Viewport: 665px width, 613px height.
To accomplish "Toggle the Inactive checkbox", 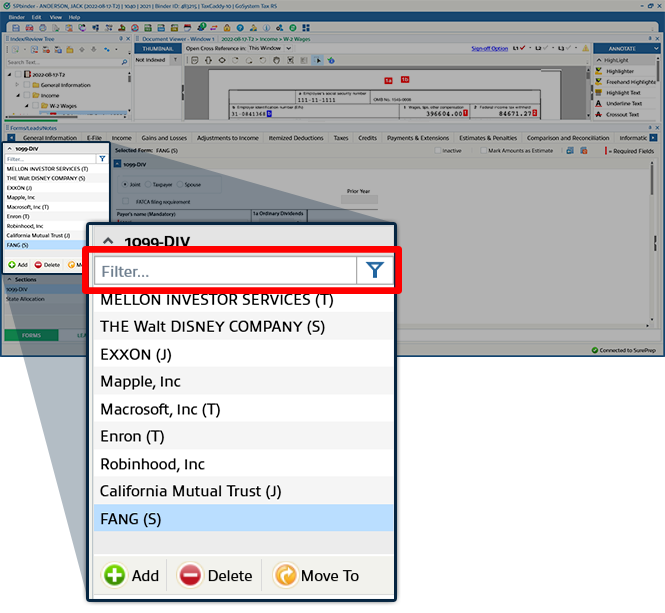I will pyautogui.click(x=438, y=151).
